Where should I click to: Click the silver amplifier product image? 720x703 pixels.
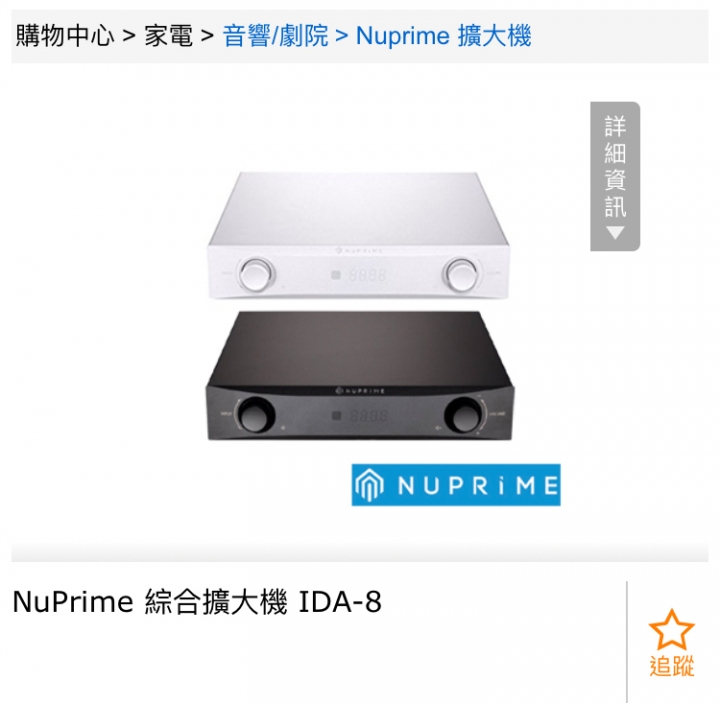[359, 236]
